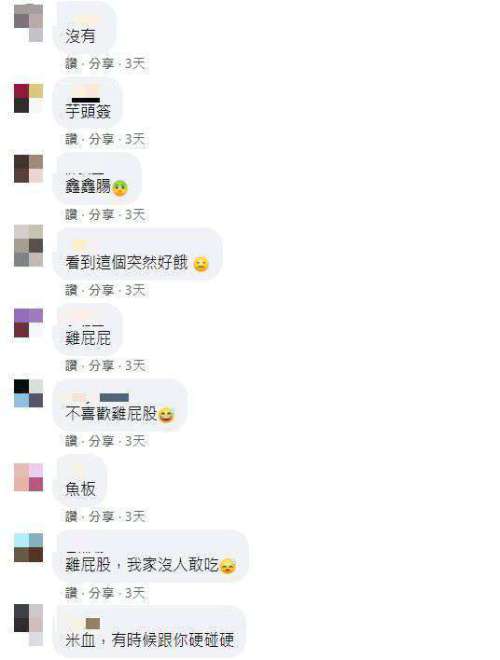Click the 米血，有時候跟你硬碰硬 comment bubble
Screen dimensions: 500x660
(149, 632)
